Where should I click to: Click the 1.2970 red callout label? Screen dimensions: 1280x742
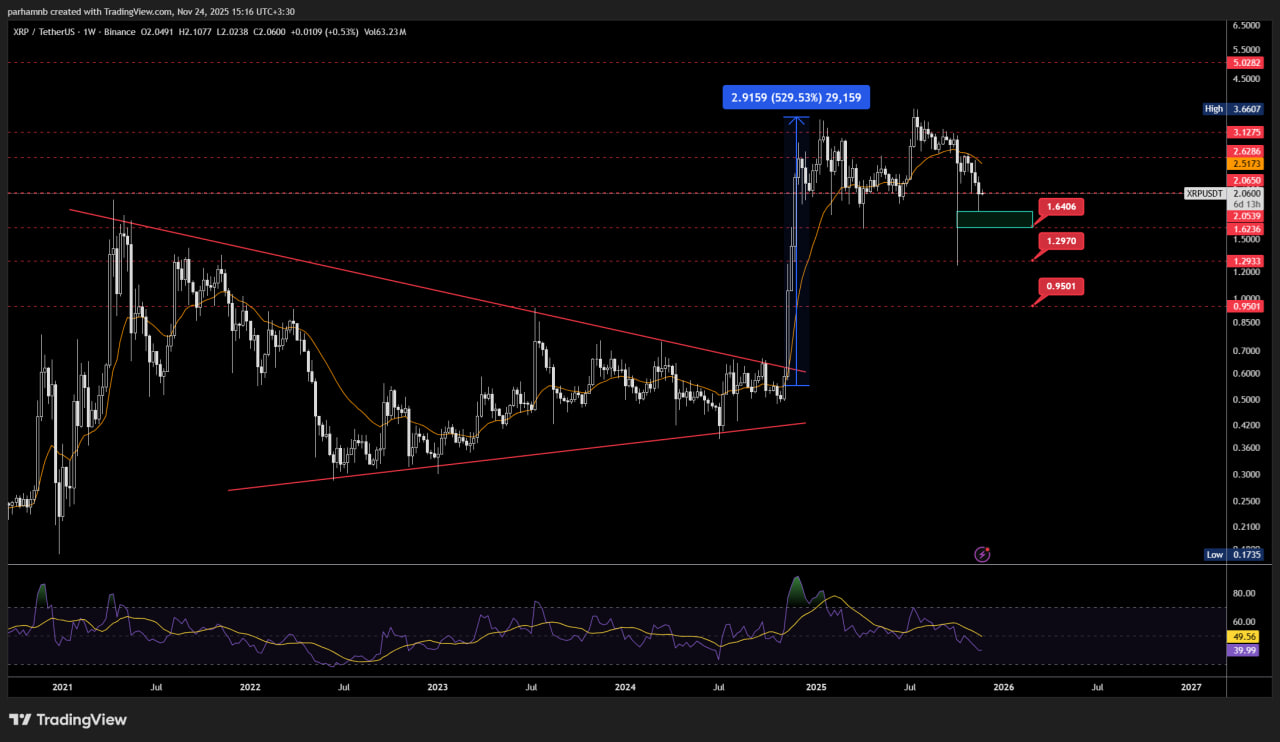(1060, 241)
